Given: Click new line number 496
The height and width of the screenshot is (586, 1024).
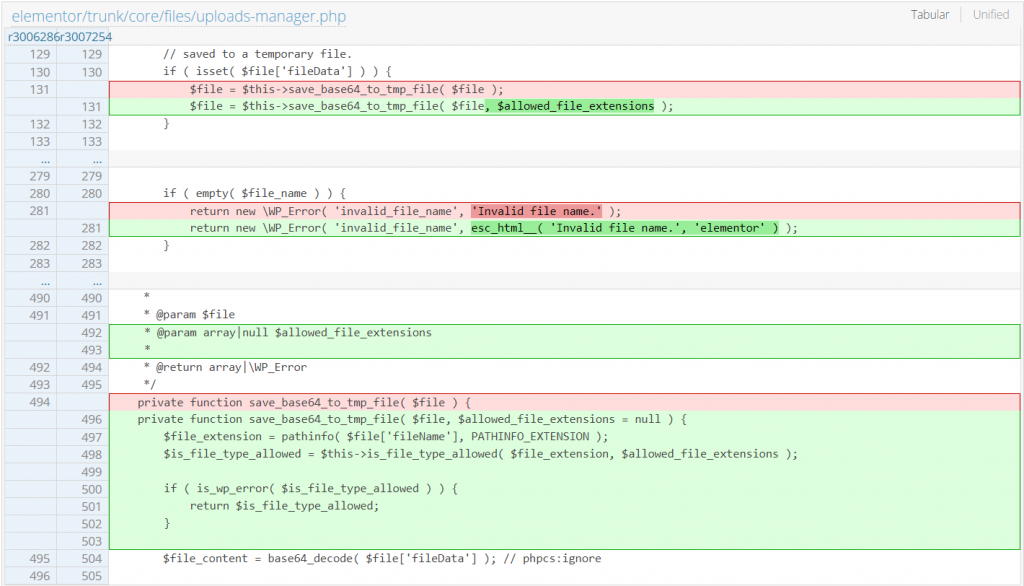Looking at the screenshot, I should 92,419.
